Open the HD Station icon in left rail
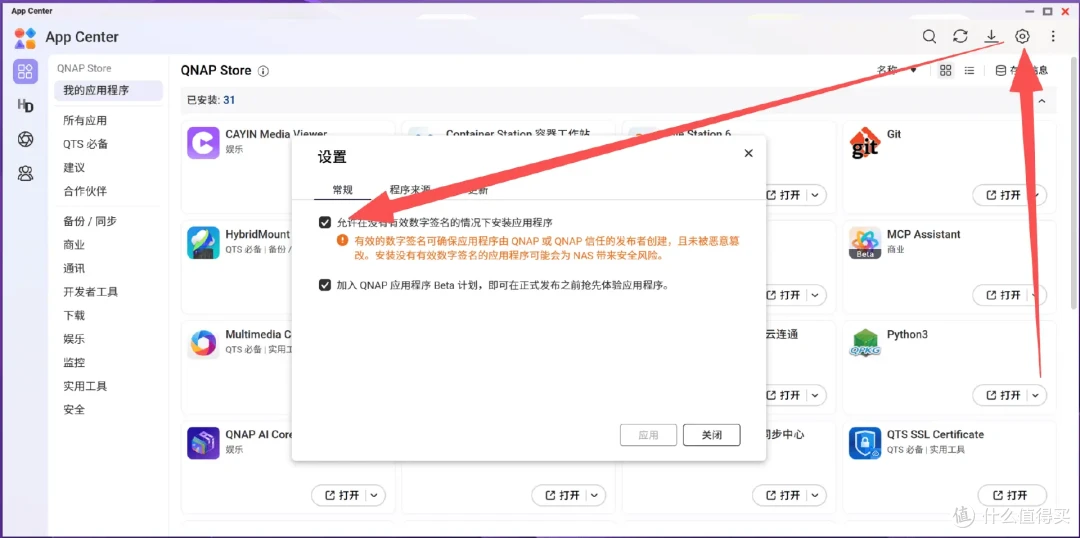This screenshot has height=538, width=1080. [25, 105]
